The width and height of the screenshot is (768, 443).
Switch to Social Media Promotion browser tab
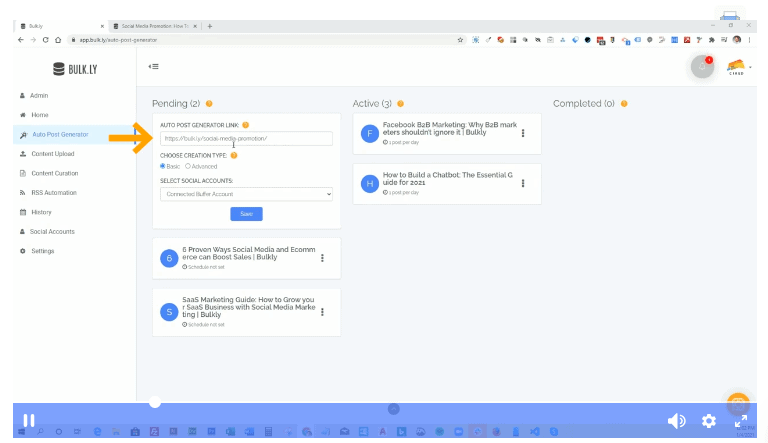[x=155, y=26]
